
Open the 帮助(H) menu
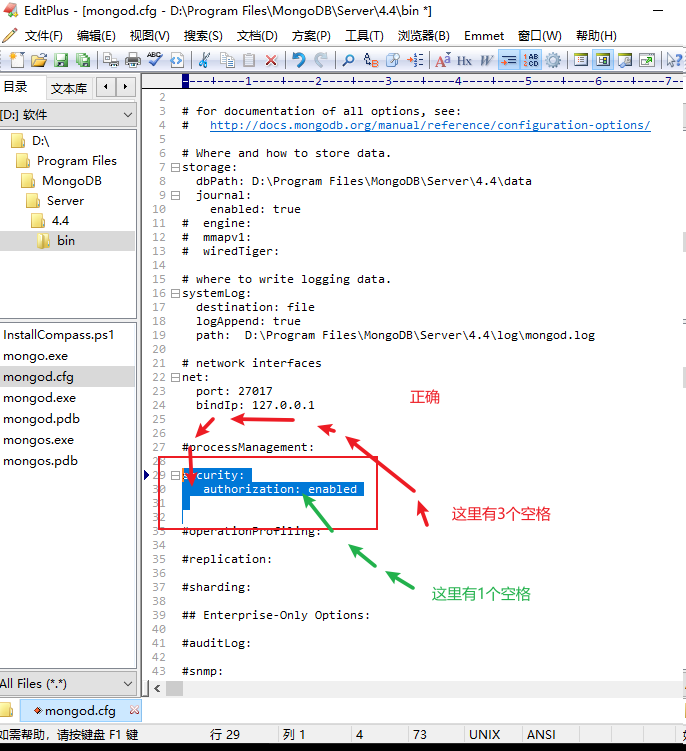[596, 35]
